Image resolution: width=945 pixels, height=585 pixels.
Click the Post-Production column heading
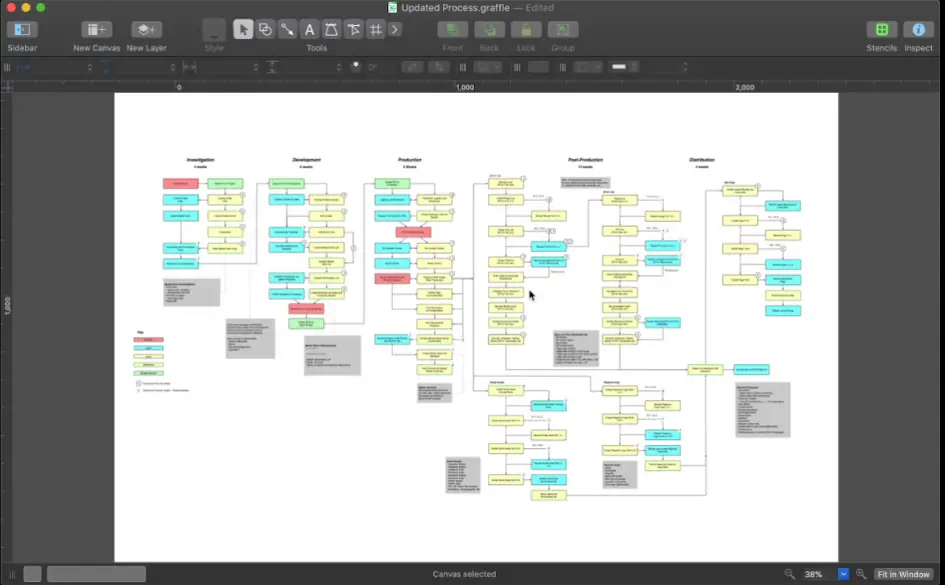[585, 160]
